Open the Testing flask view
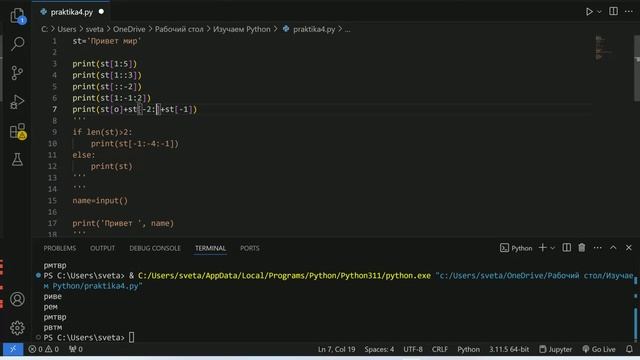Screen dimensions: 640x360 (17, 160)
